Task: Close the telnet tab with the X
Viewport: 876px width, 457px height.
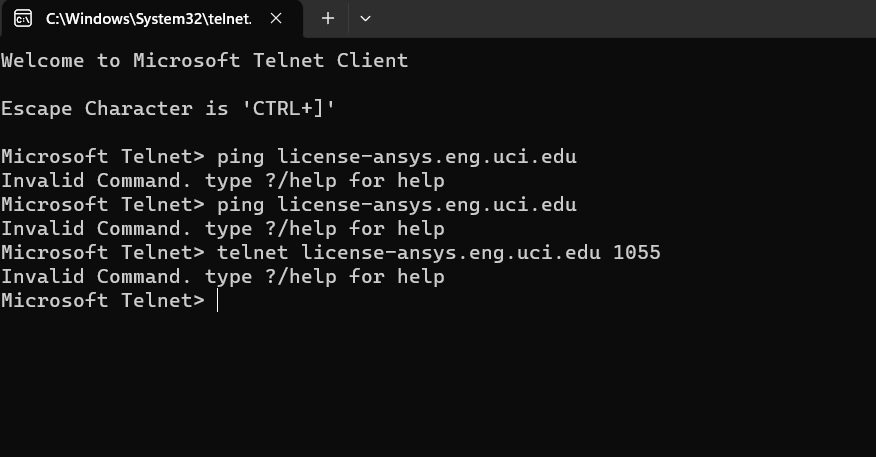Action: 276,18
